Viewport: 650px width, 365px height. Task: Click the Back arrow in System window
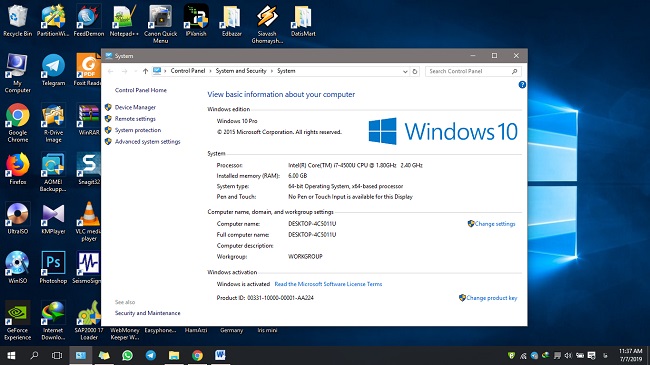click(110, 71)
